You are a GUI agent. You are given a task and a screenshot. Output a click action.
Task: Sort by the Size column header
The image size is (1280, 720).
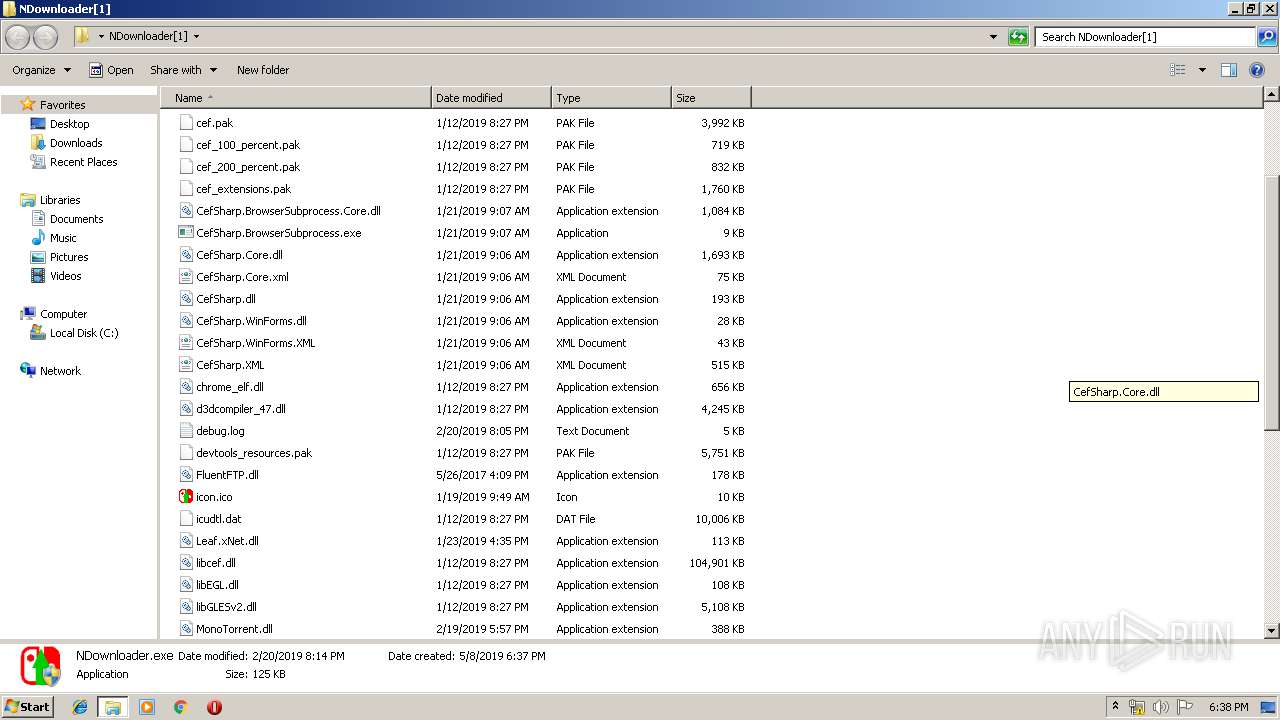point(711,98)
